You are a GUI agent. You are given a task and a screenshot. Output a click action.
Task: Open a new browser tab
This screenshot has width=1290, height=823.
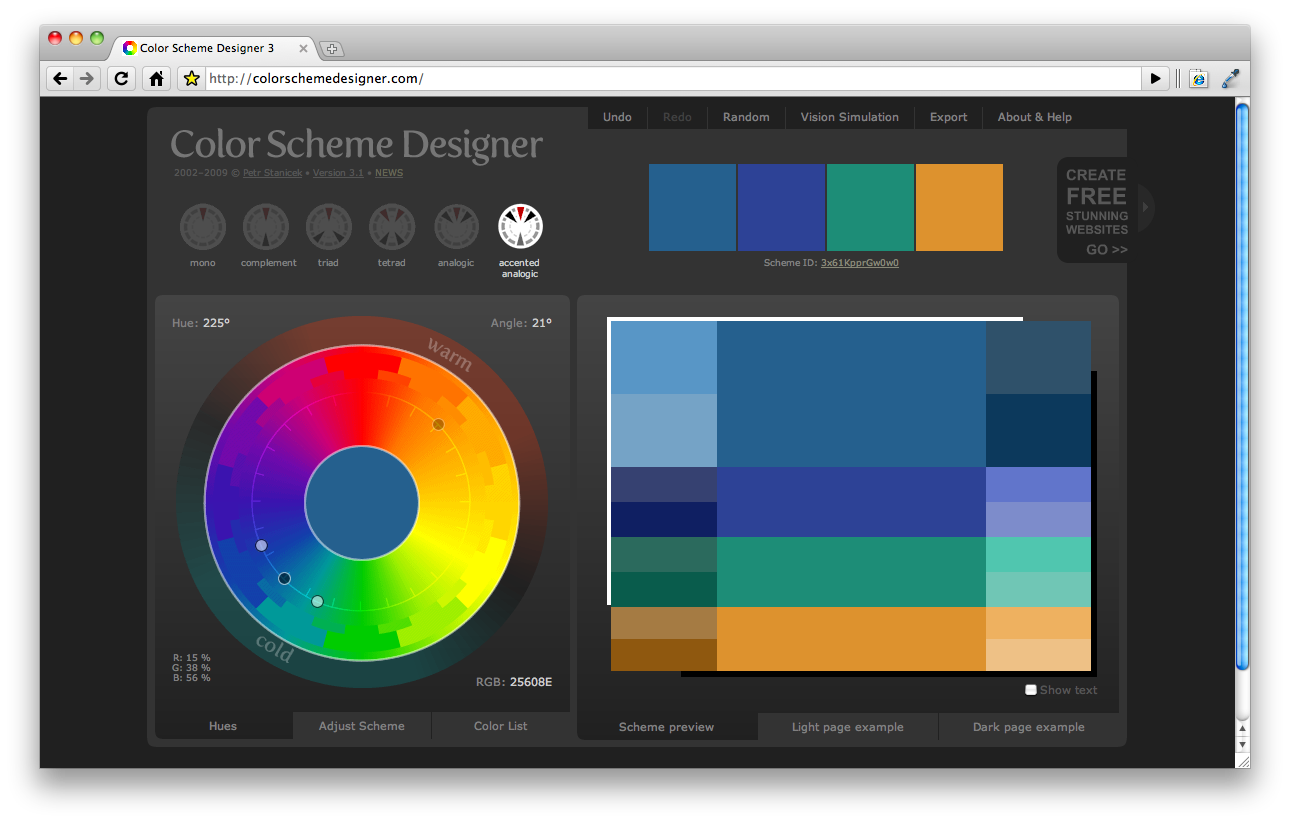pyautogui.click(x=332, y=48)
